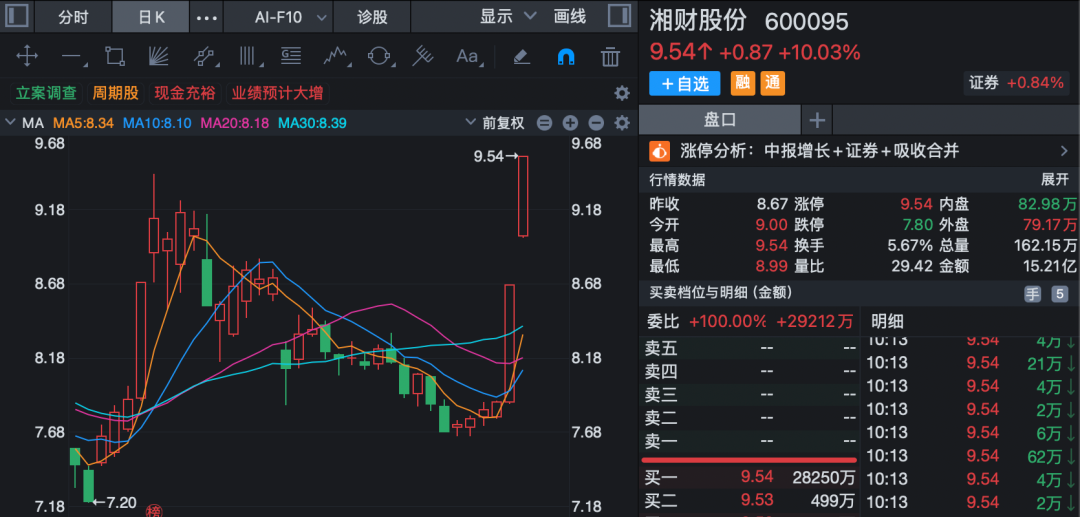Click the orange 涨停分析 icon

click(x=660, y=150)
